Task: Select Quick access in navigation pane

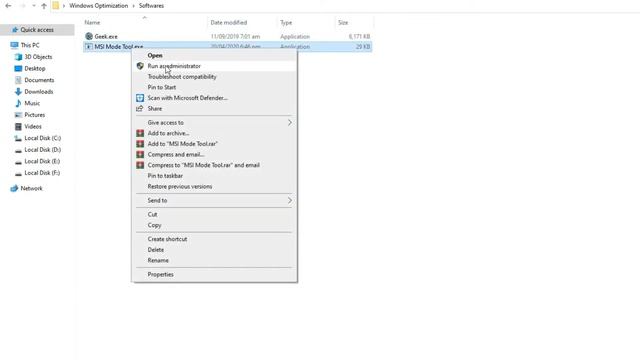Action: (x=37, y=30)
